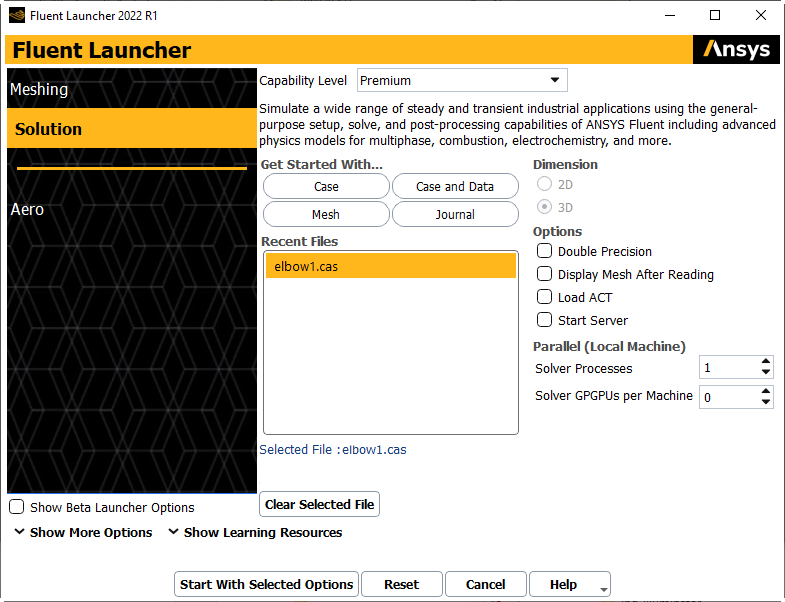
Task: Switch to the Meshing mode
Action: (x=39, y=89)
